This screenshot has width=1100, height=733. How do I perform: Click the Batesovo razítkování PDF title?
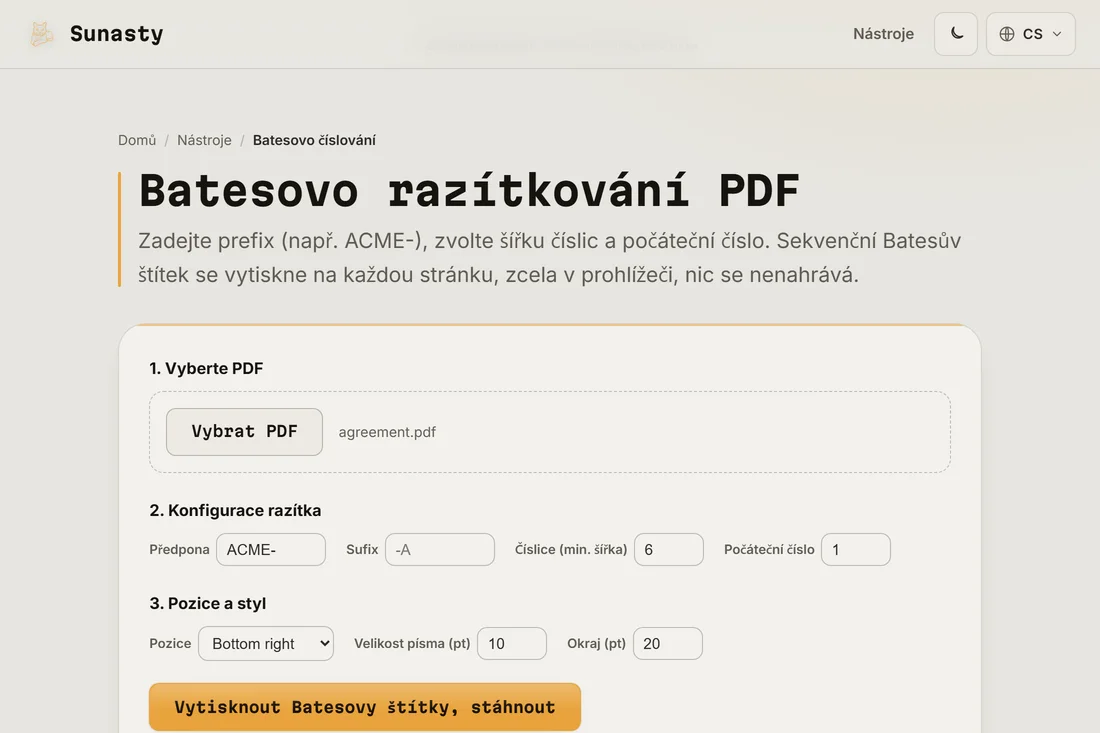(x=469, y=190)
